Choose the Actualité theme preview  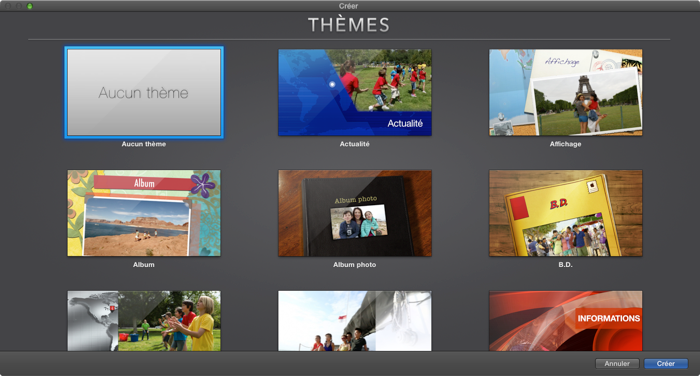(355, 92)
